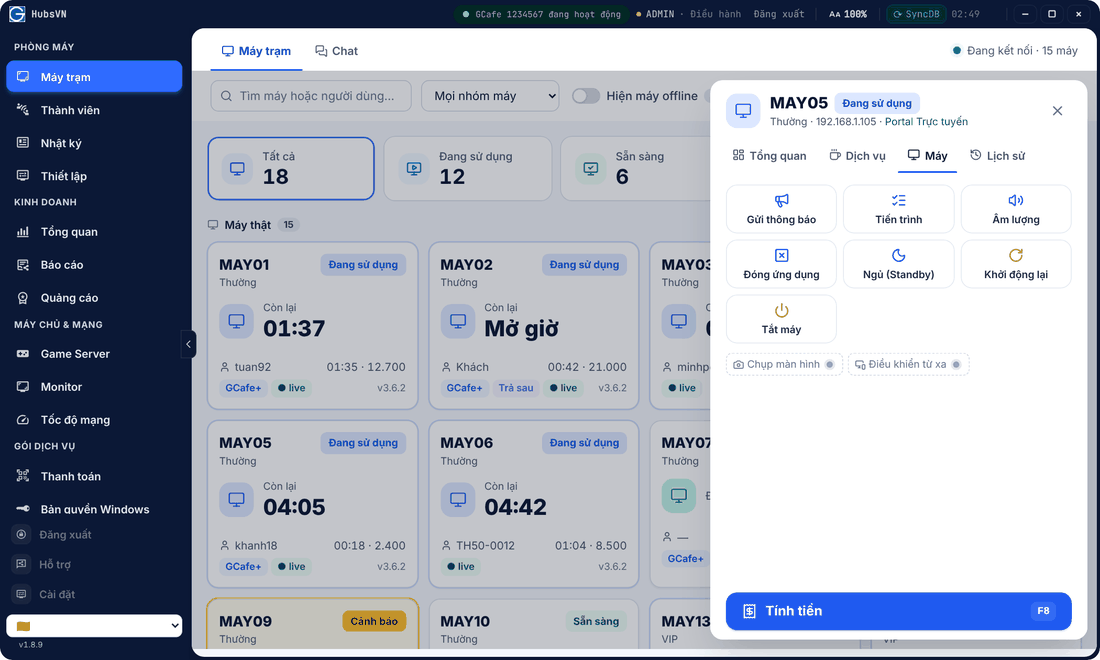The height and width of the screenshot is (660, 1100).
Task: Switch to the Chat tab
Action: pyautogui.click(x=337, y=50)
